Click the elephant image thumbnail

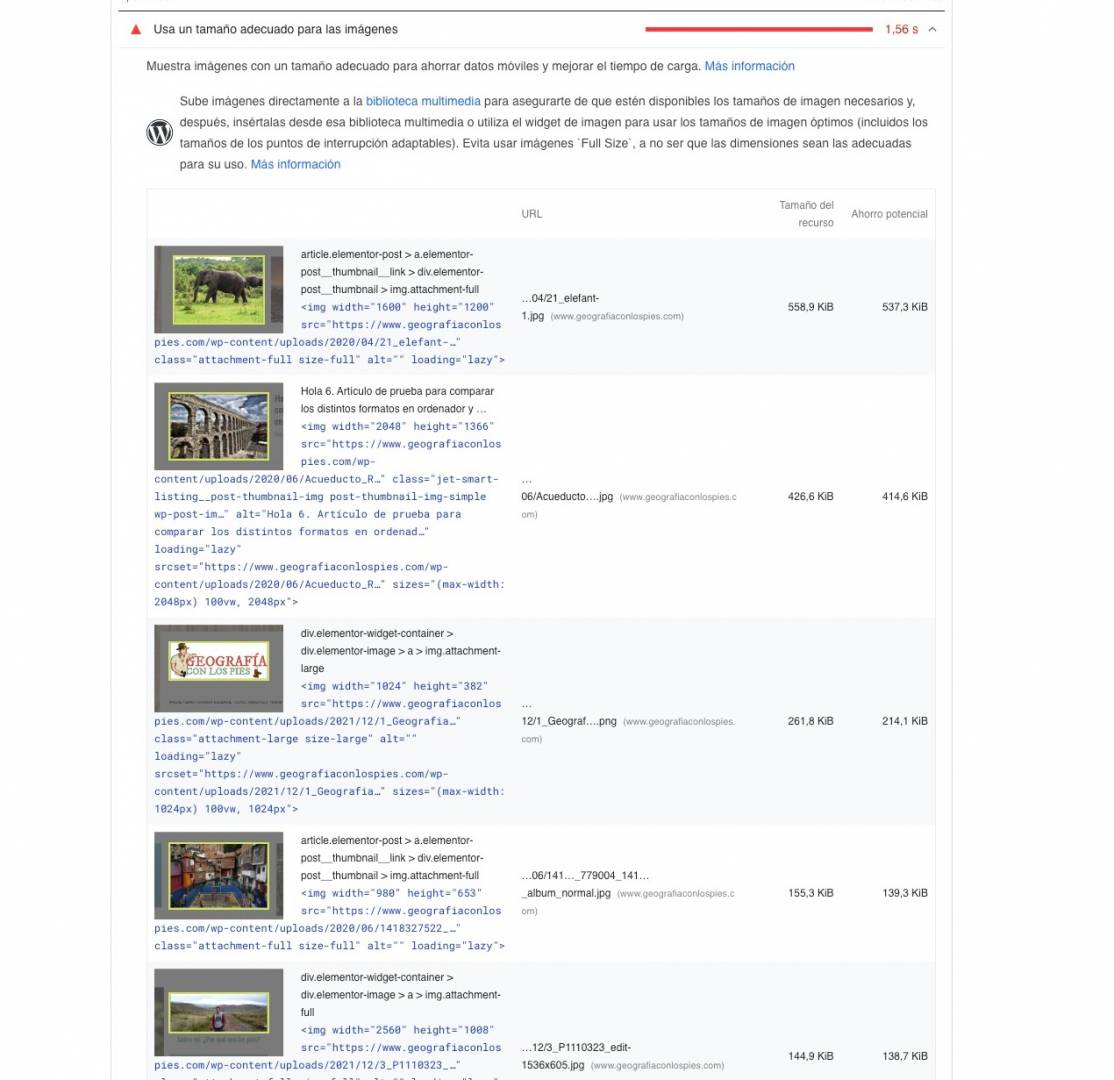pyautogui.click(x=219, y=289)
